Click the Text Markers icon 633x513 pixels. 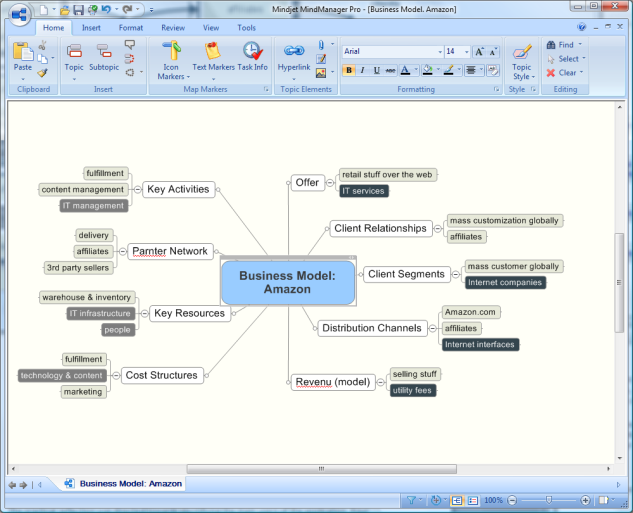click(x=212, y=55)
